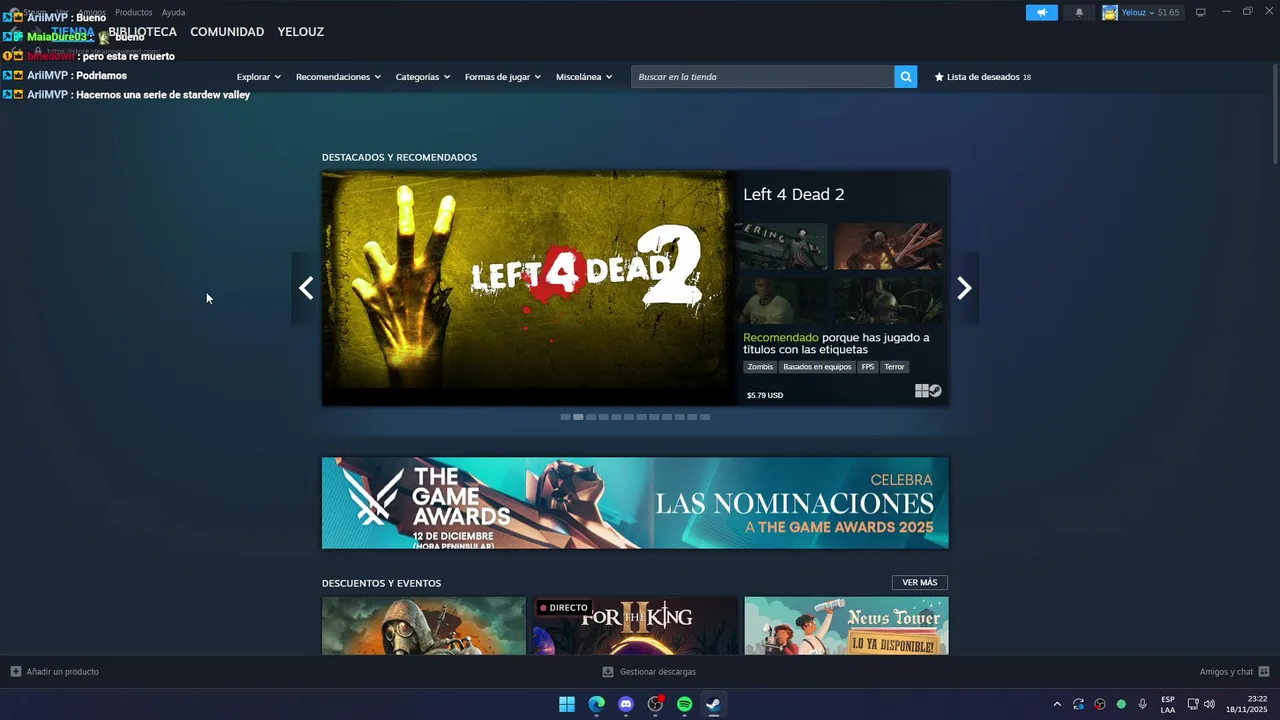1280x720 pixels.
Task: View the bottom-right Left 4 Dead 2 screenshot
Action: [888, 300]
